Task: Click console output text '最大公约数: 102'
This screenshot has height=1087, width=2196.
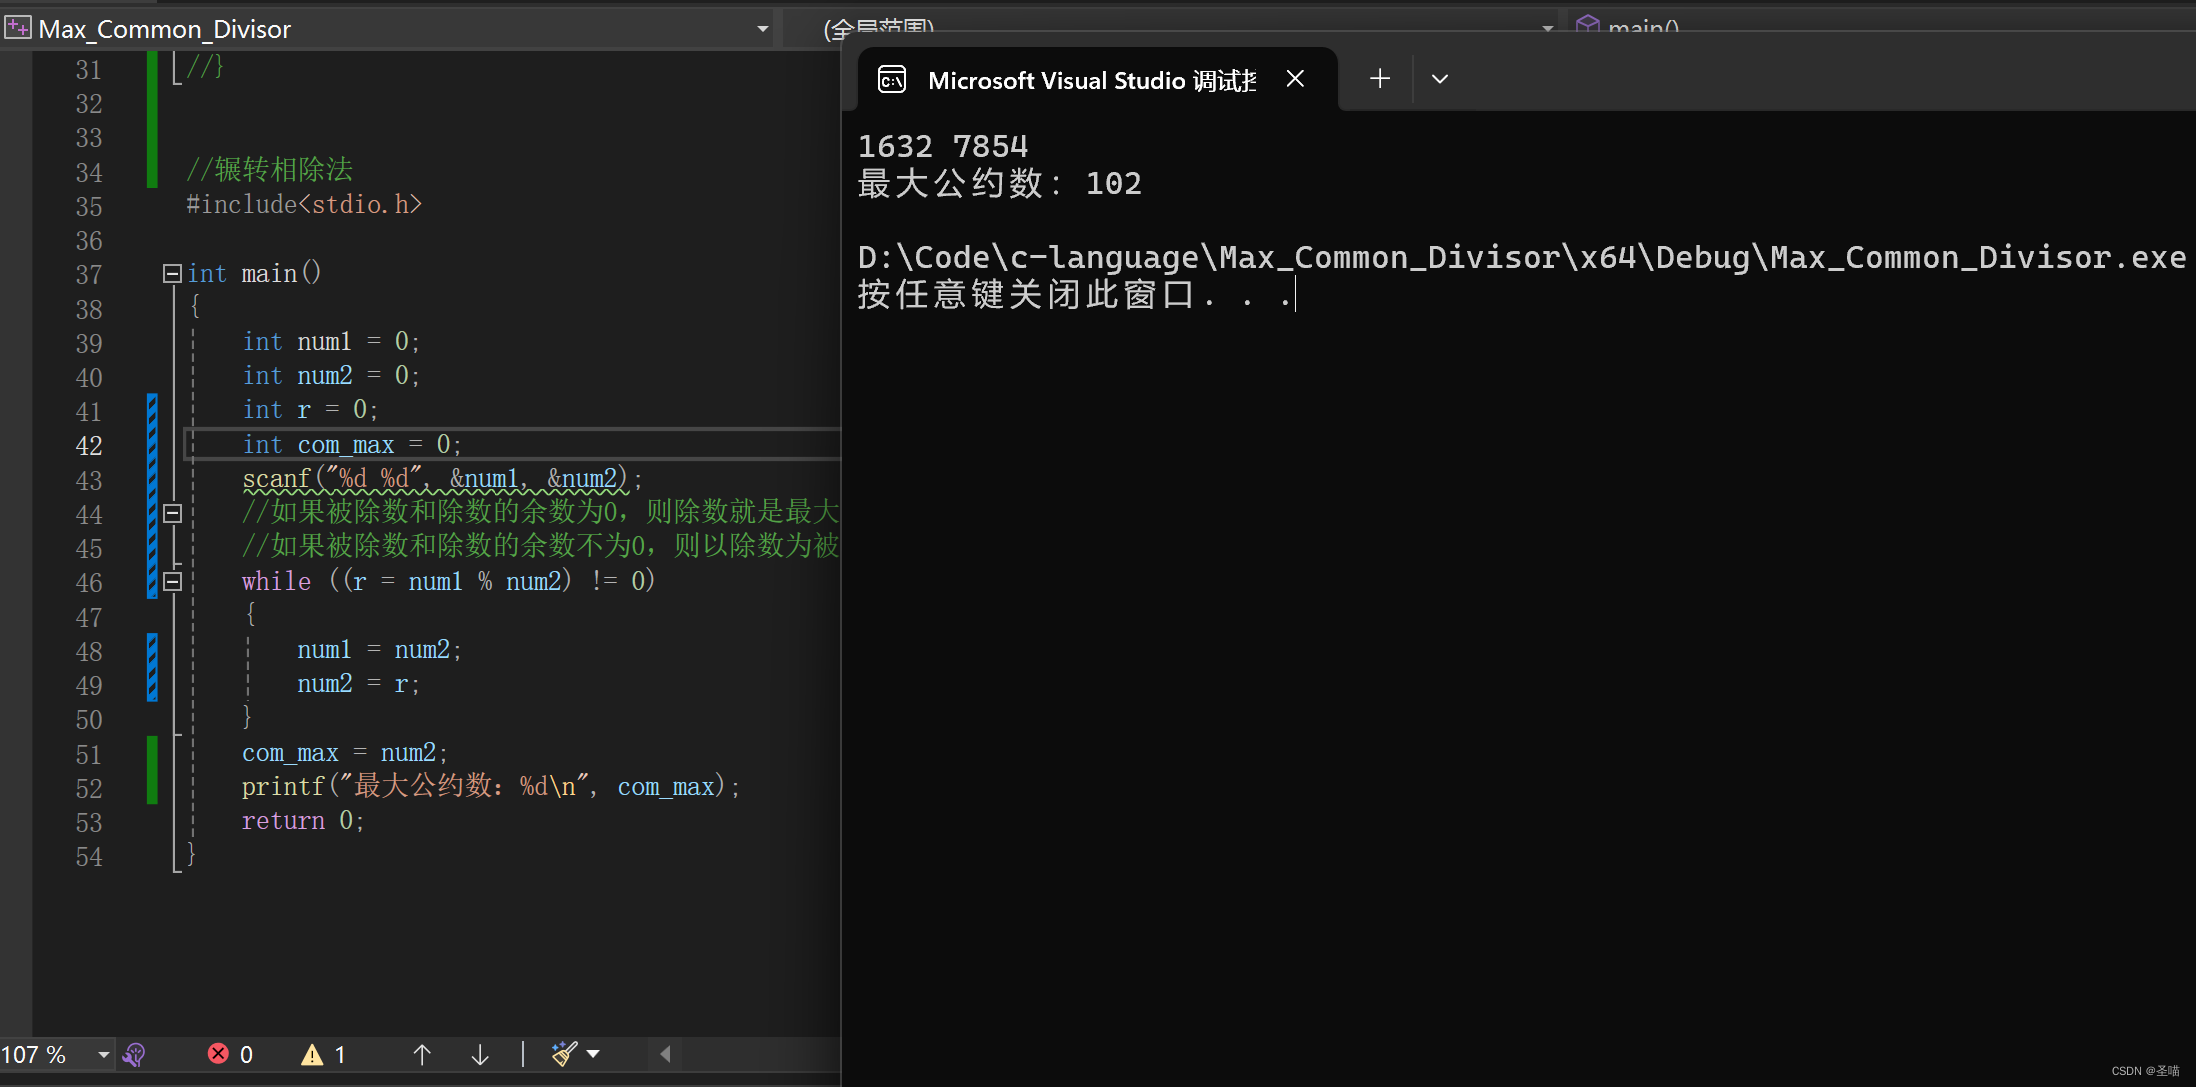Action: 1000,183
